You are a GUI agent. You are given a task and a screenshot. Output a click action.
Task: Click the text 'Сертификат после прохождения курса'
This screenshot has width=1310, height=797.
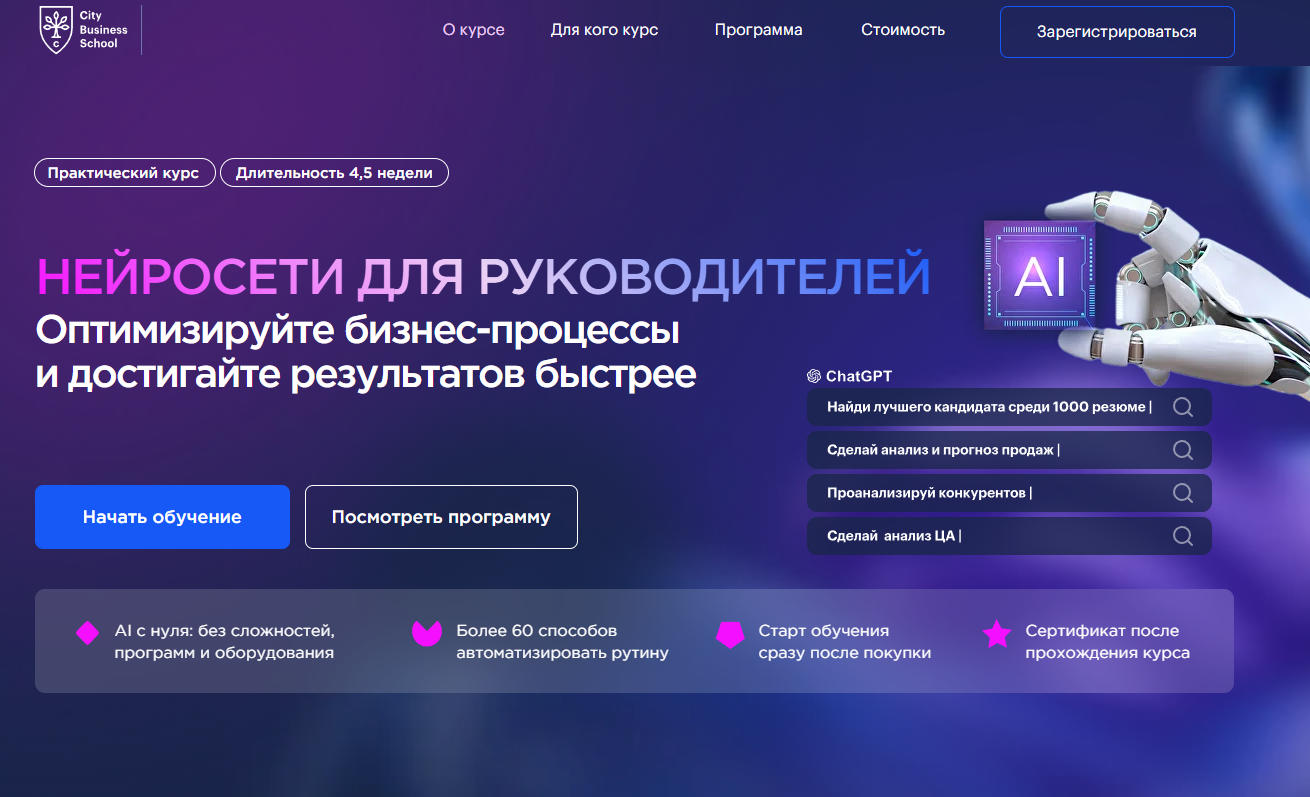click(1108, 642)
